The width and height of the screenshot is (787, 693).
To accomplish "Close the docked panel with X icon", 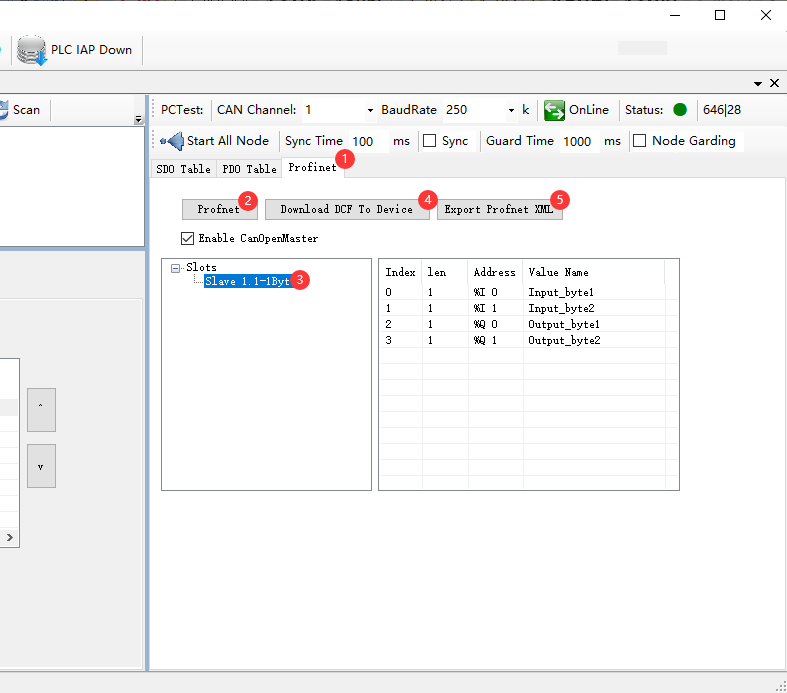I will pos(775,83).
